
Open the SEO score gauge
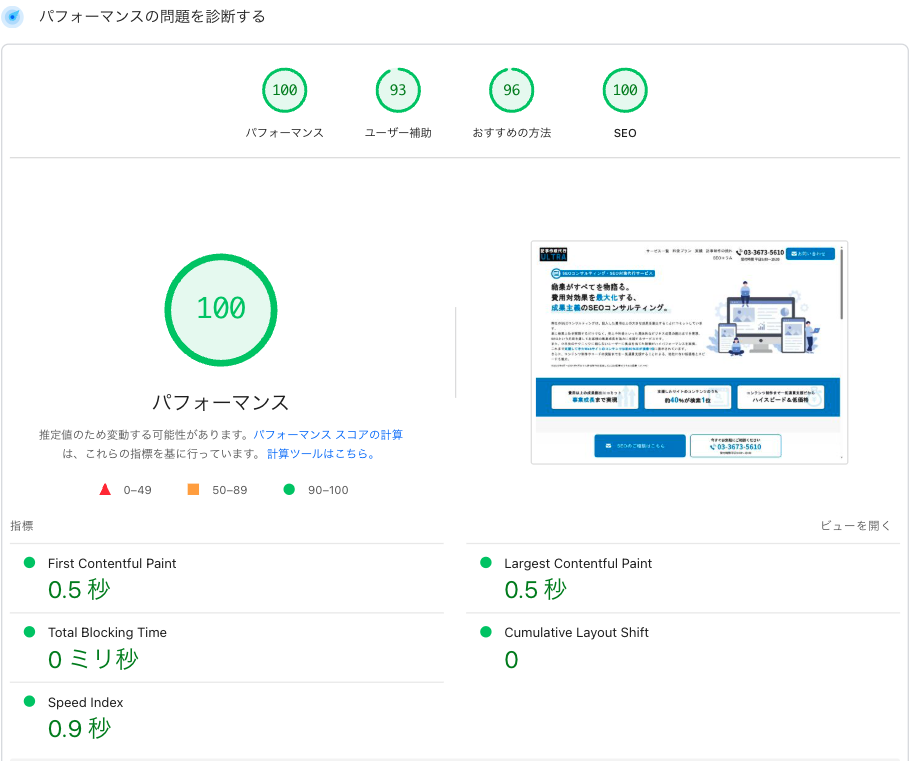coord(625,91)
